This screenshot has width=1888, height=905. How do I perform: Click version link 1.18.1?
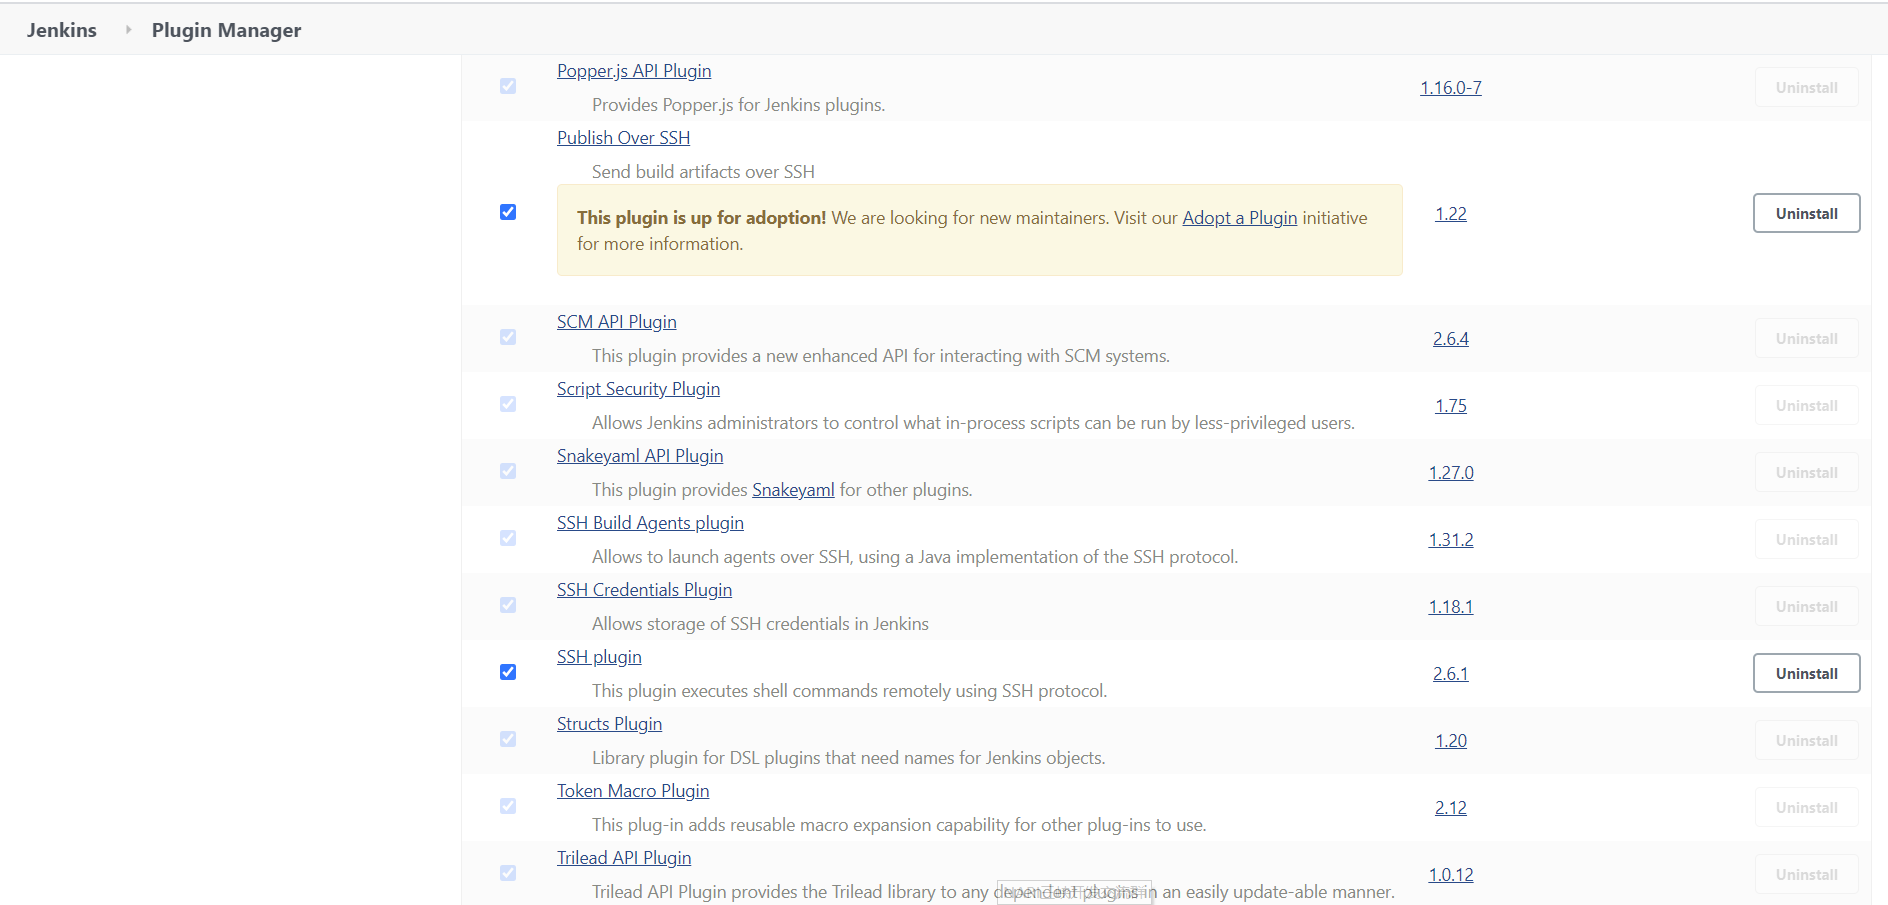click(1450, 607)
